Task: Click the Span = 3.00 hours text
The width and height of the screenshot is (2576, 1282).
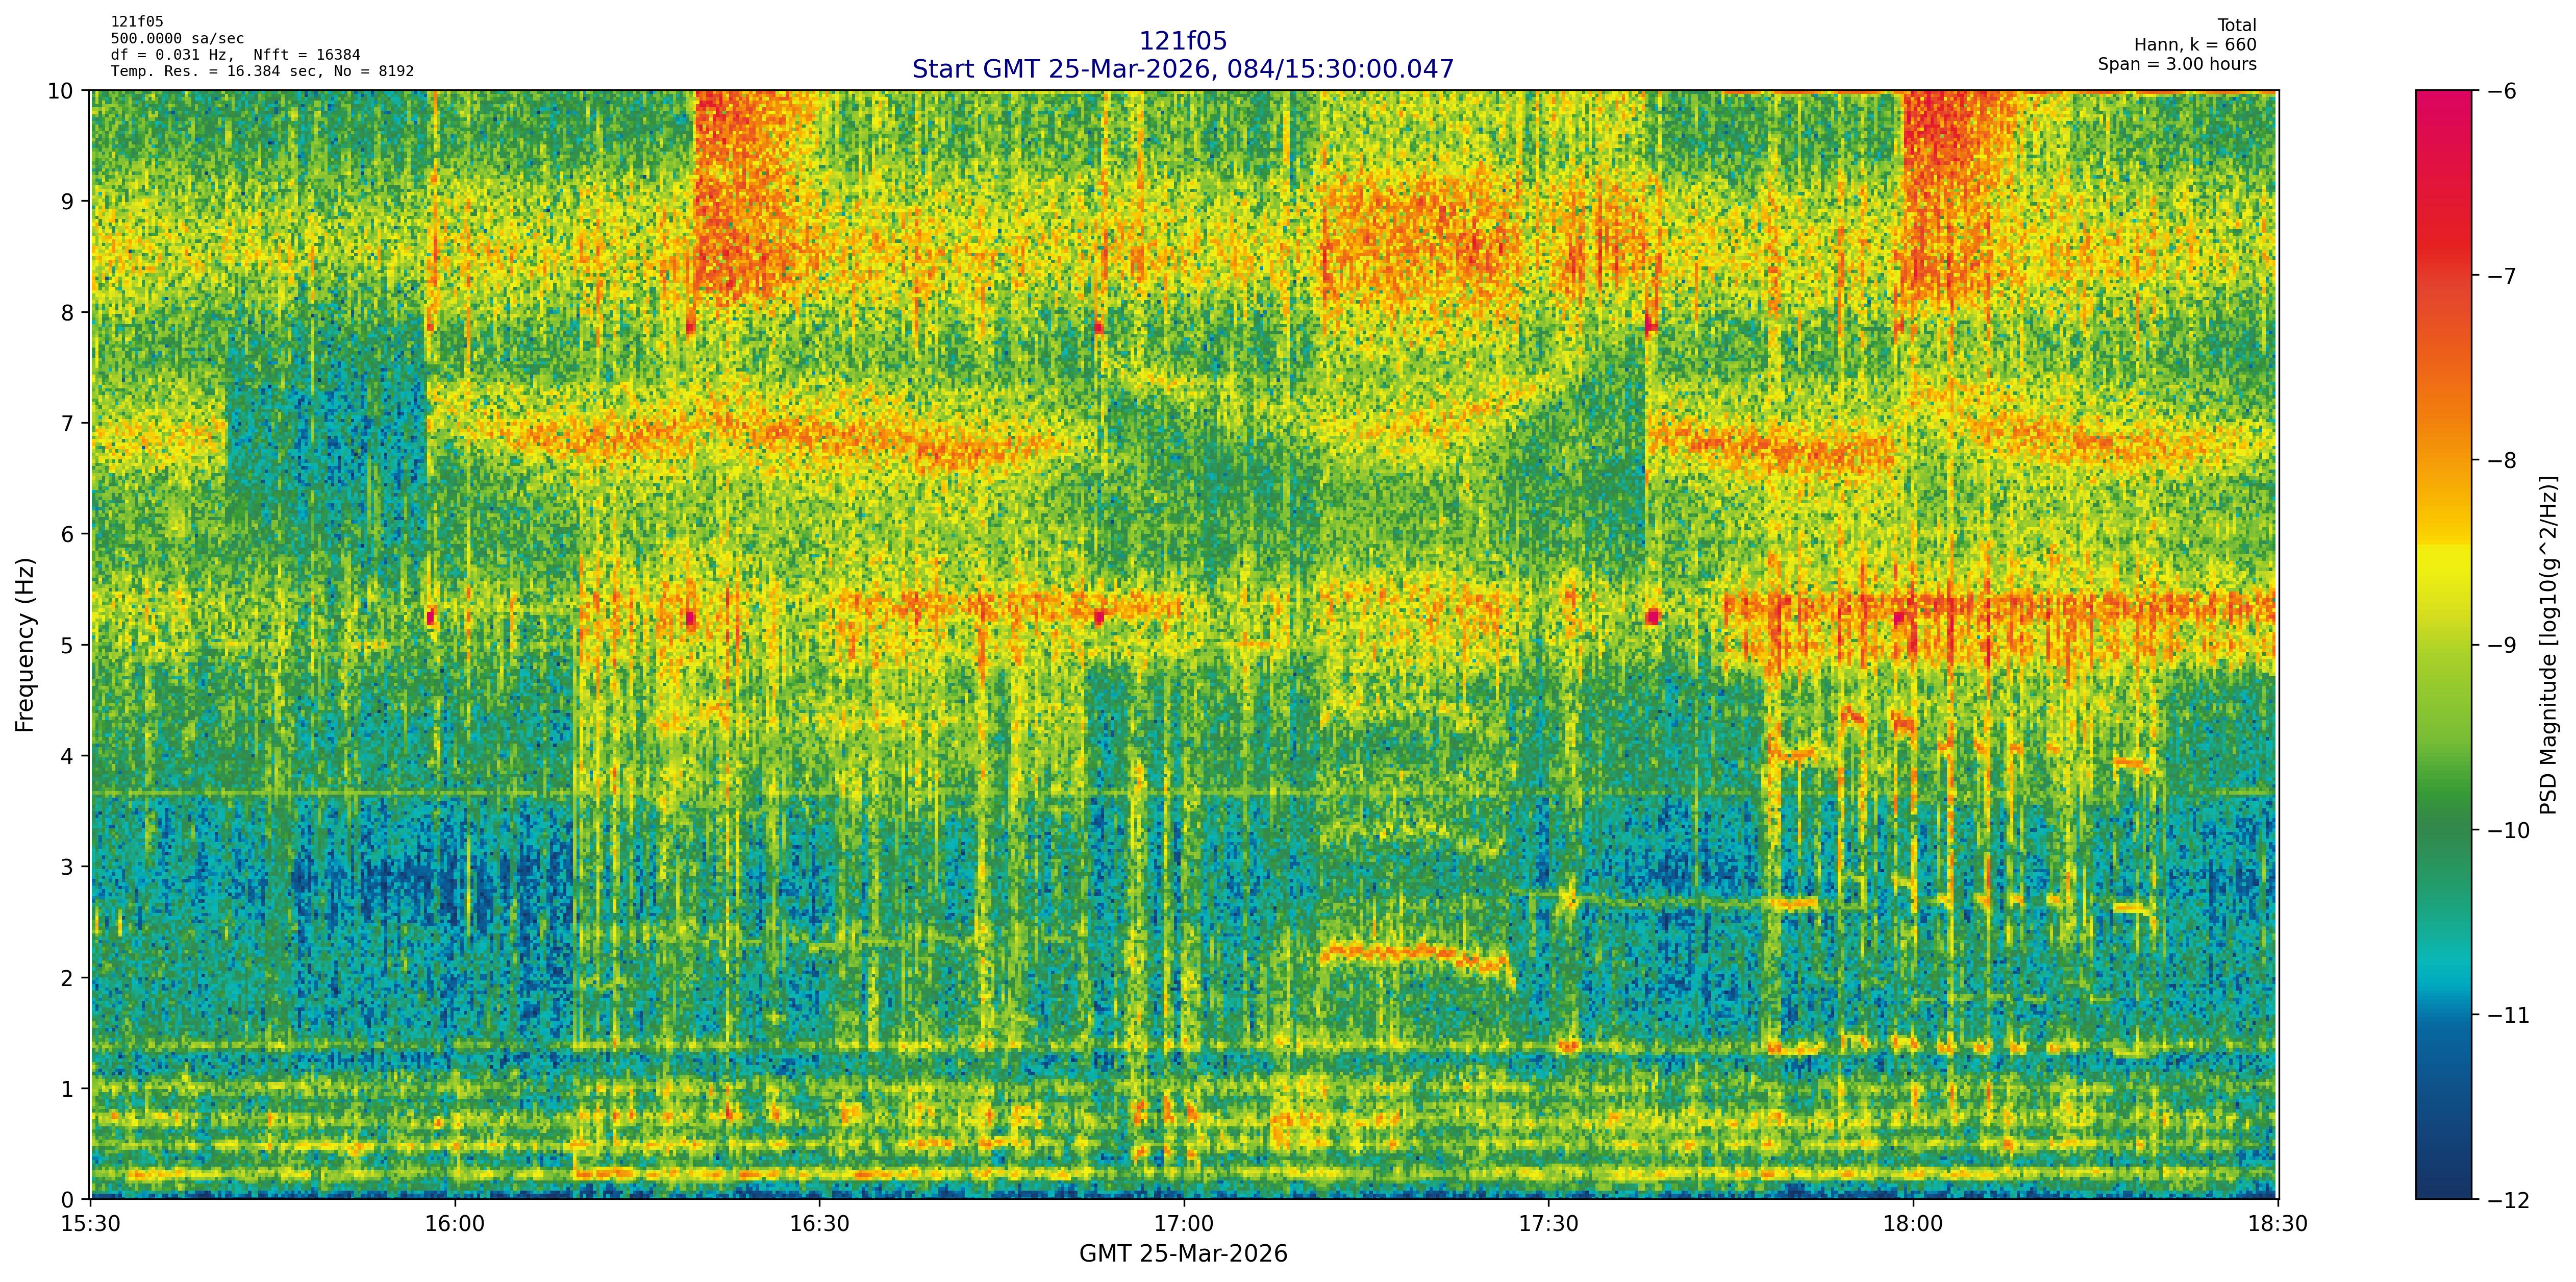Action: (2177, 64)
